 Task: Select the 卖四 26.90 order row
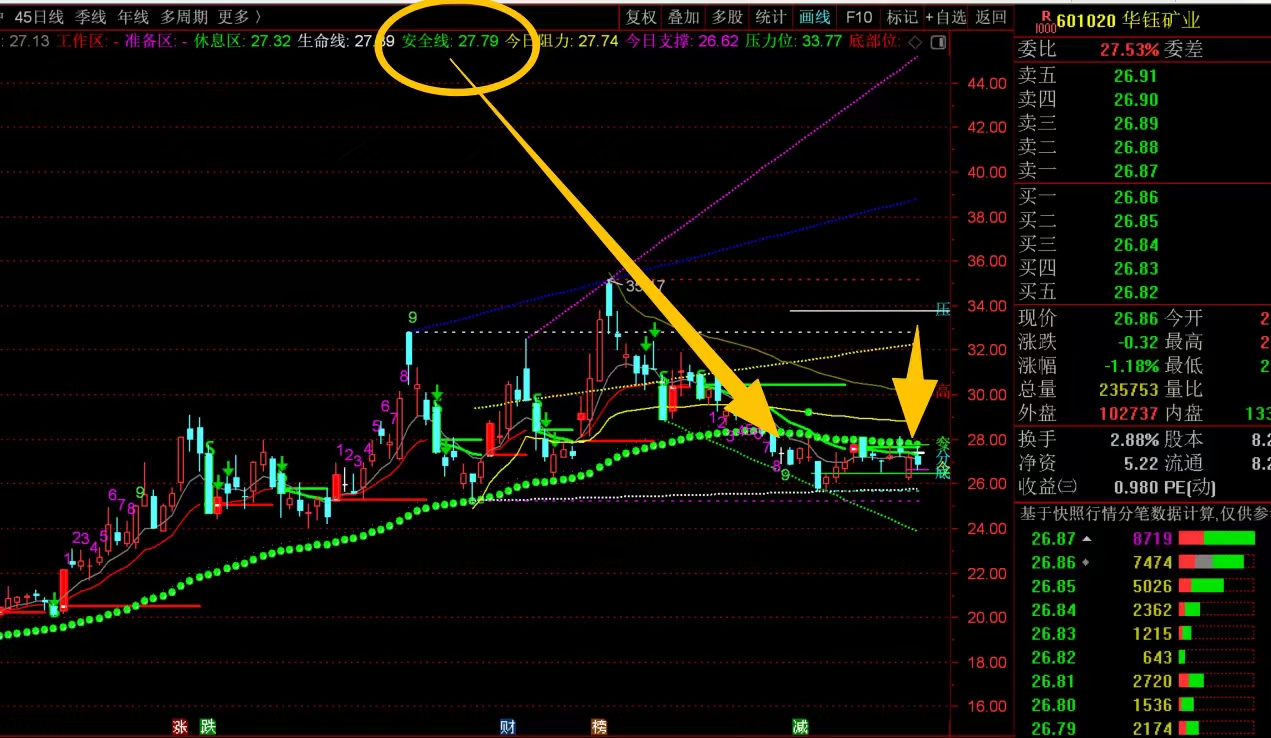click(1142, 100)
